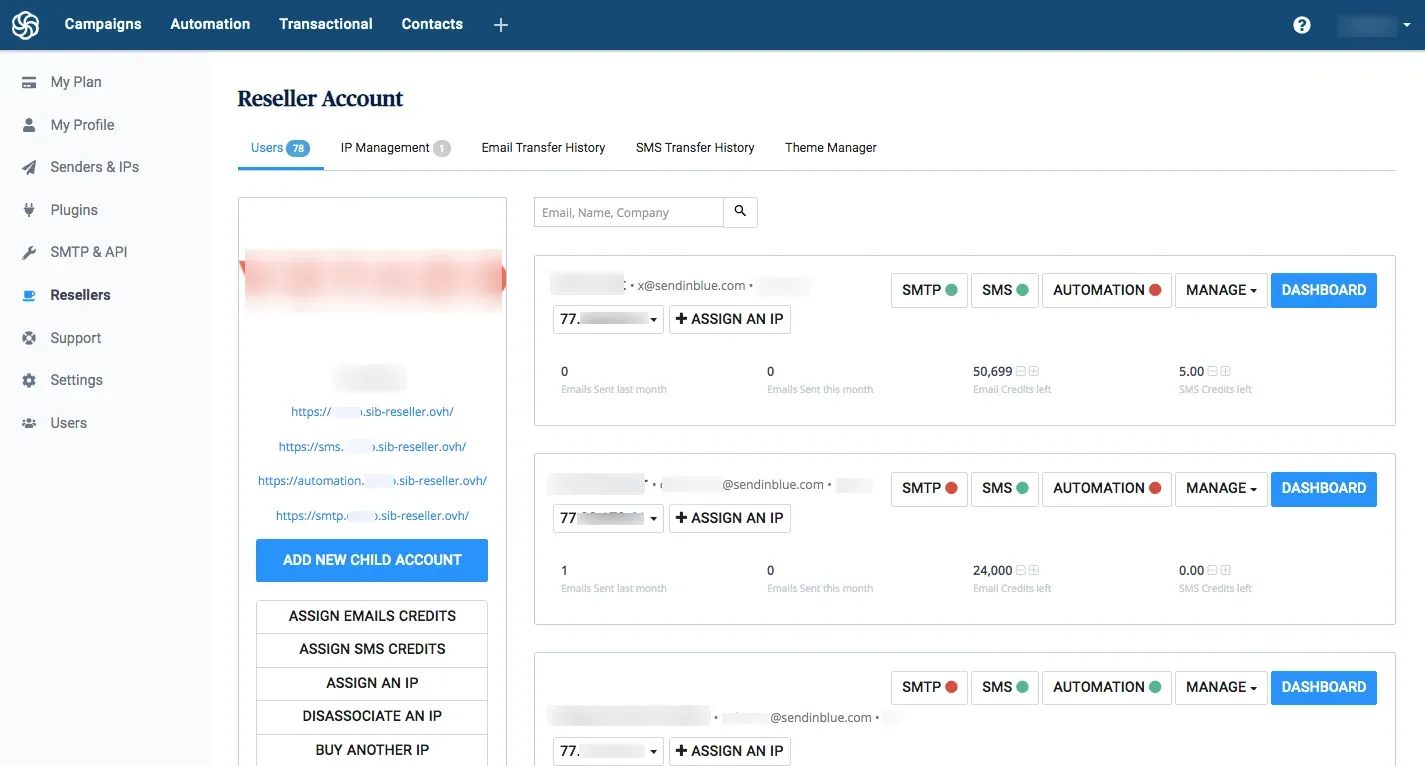Toggle SMTP for the first child account
Image resolution: width=1425 pixels, height=766 pixels.
click(929, 290)
